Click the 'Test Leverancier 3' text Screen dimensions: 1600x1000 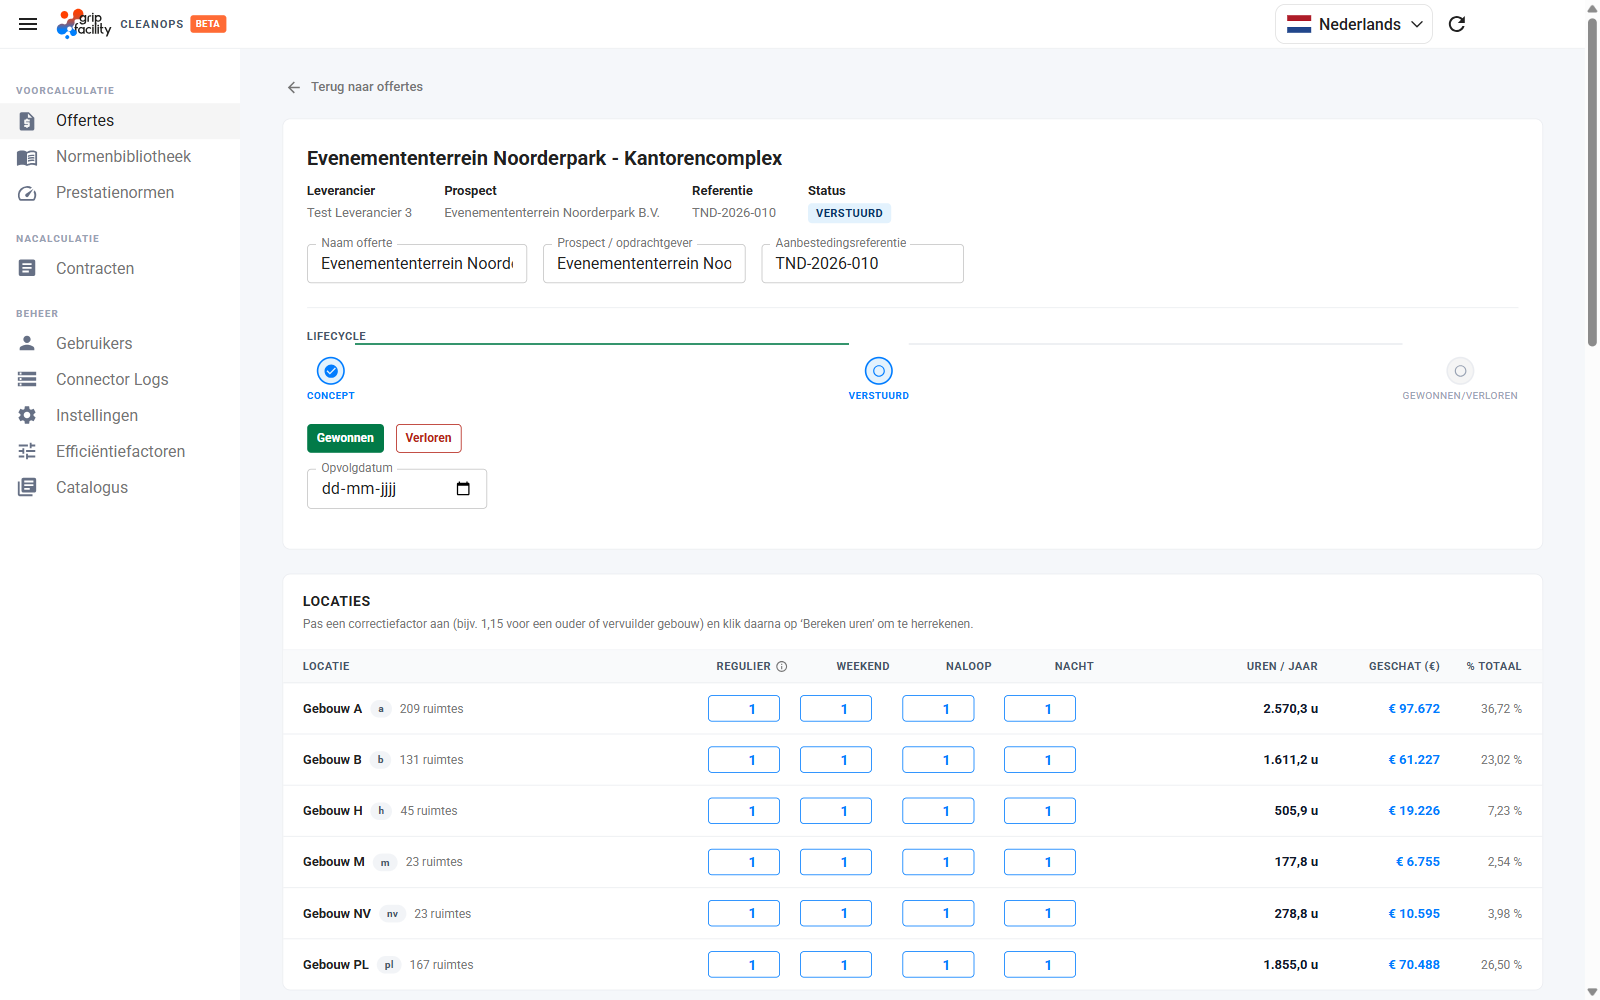pyautogui.click(x=359, y=213)
